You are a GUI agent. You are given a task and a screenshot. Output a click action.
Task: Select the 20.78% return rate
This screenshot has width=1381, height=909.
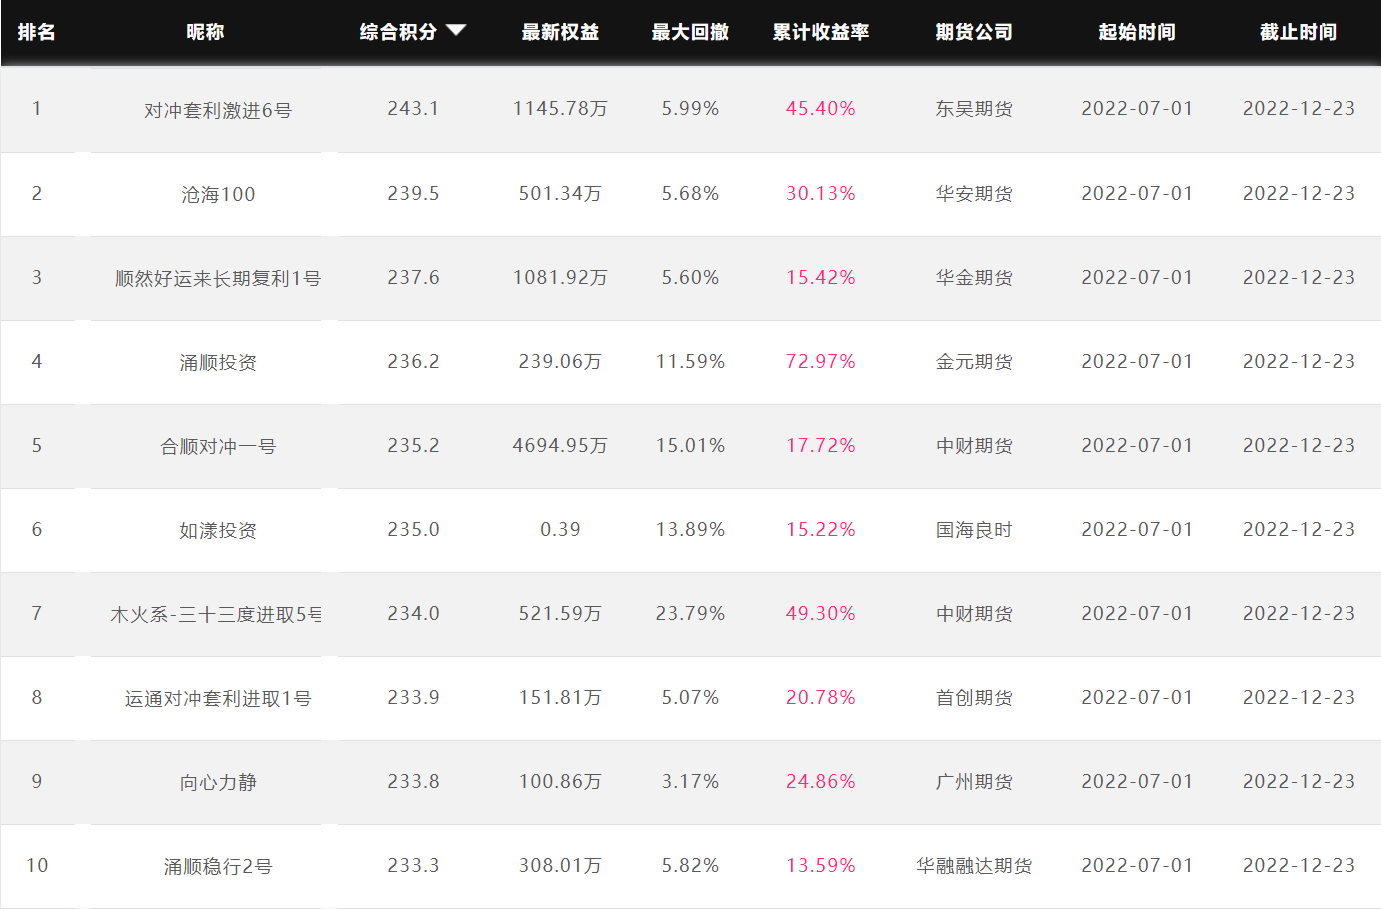(821, 697)
